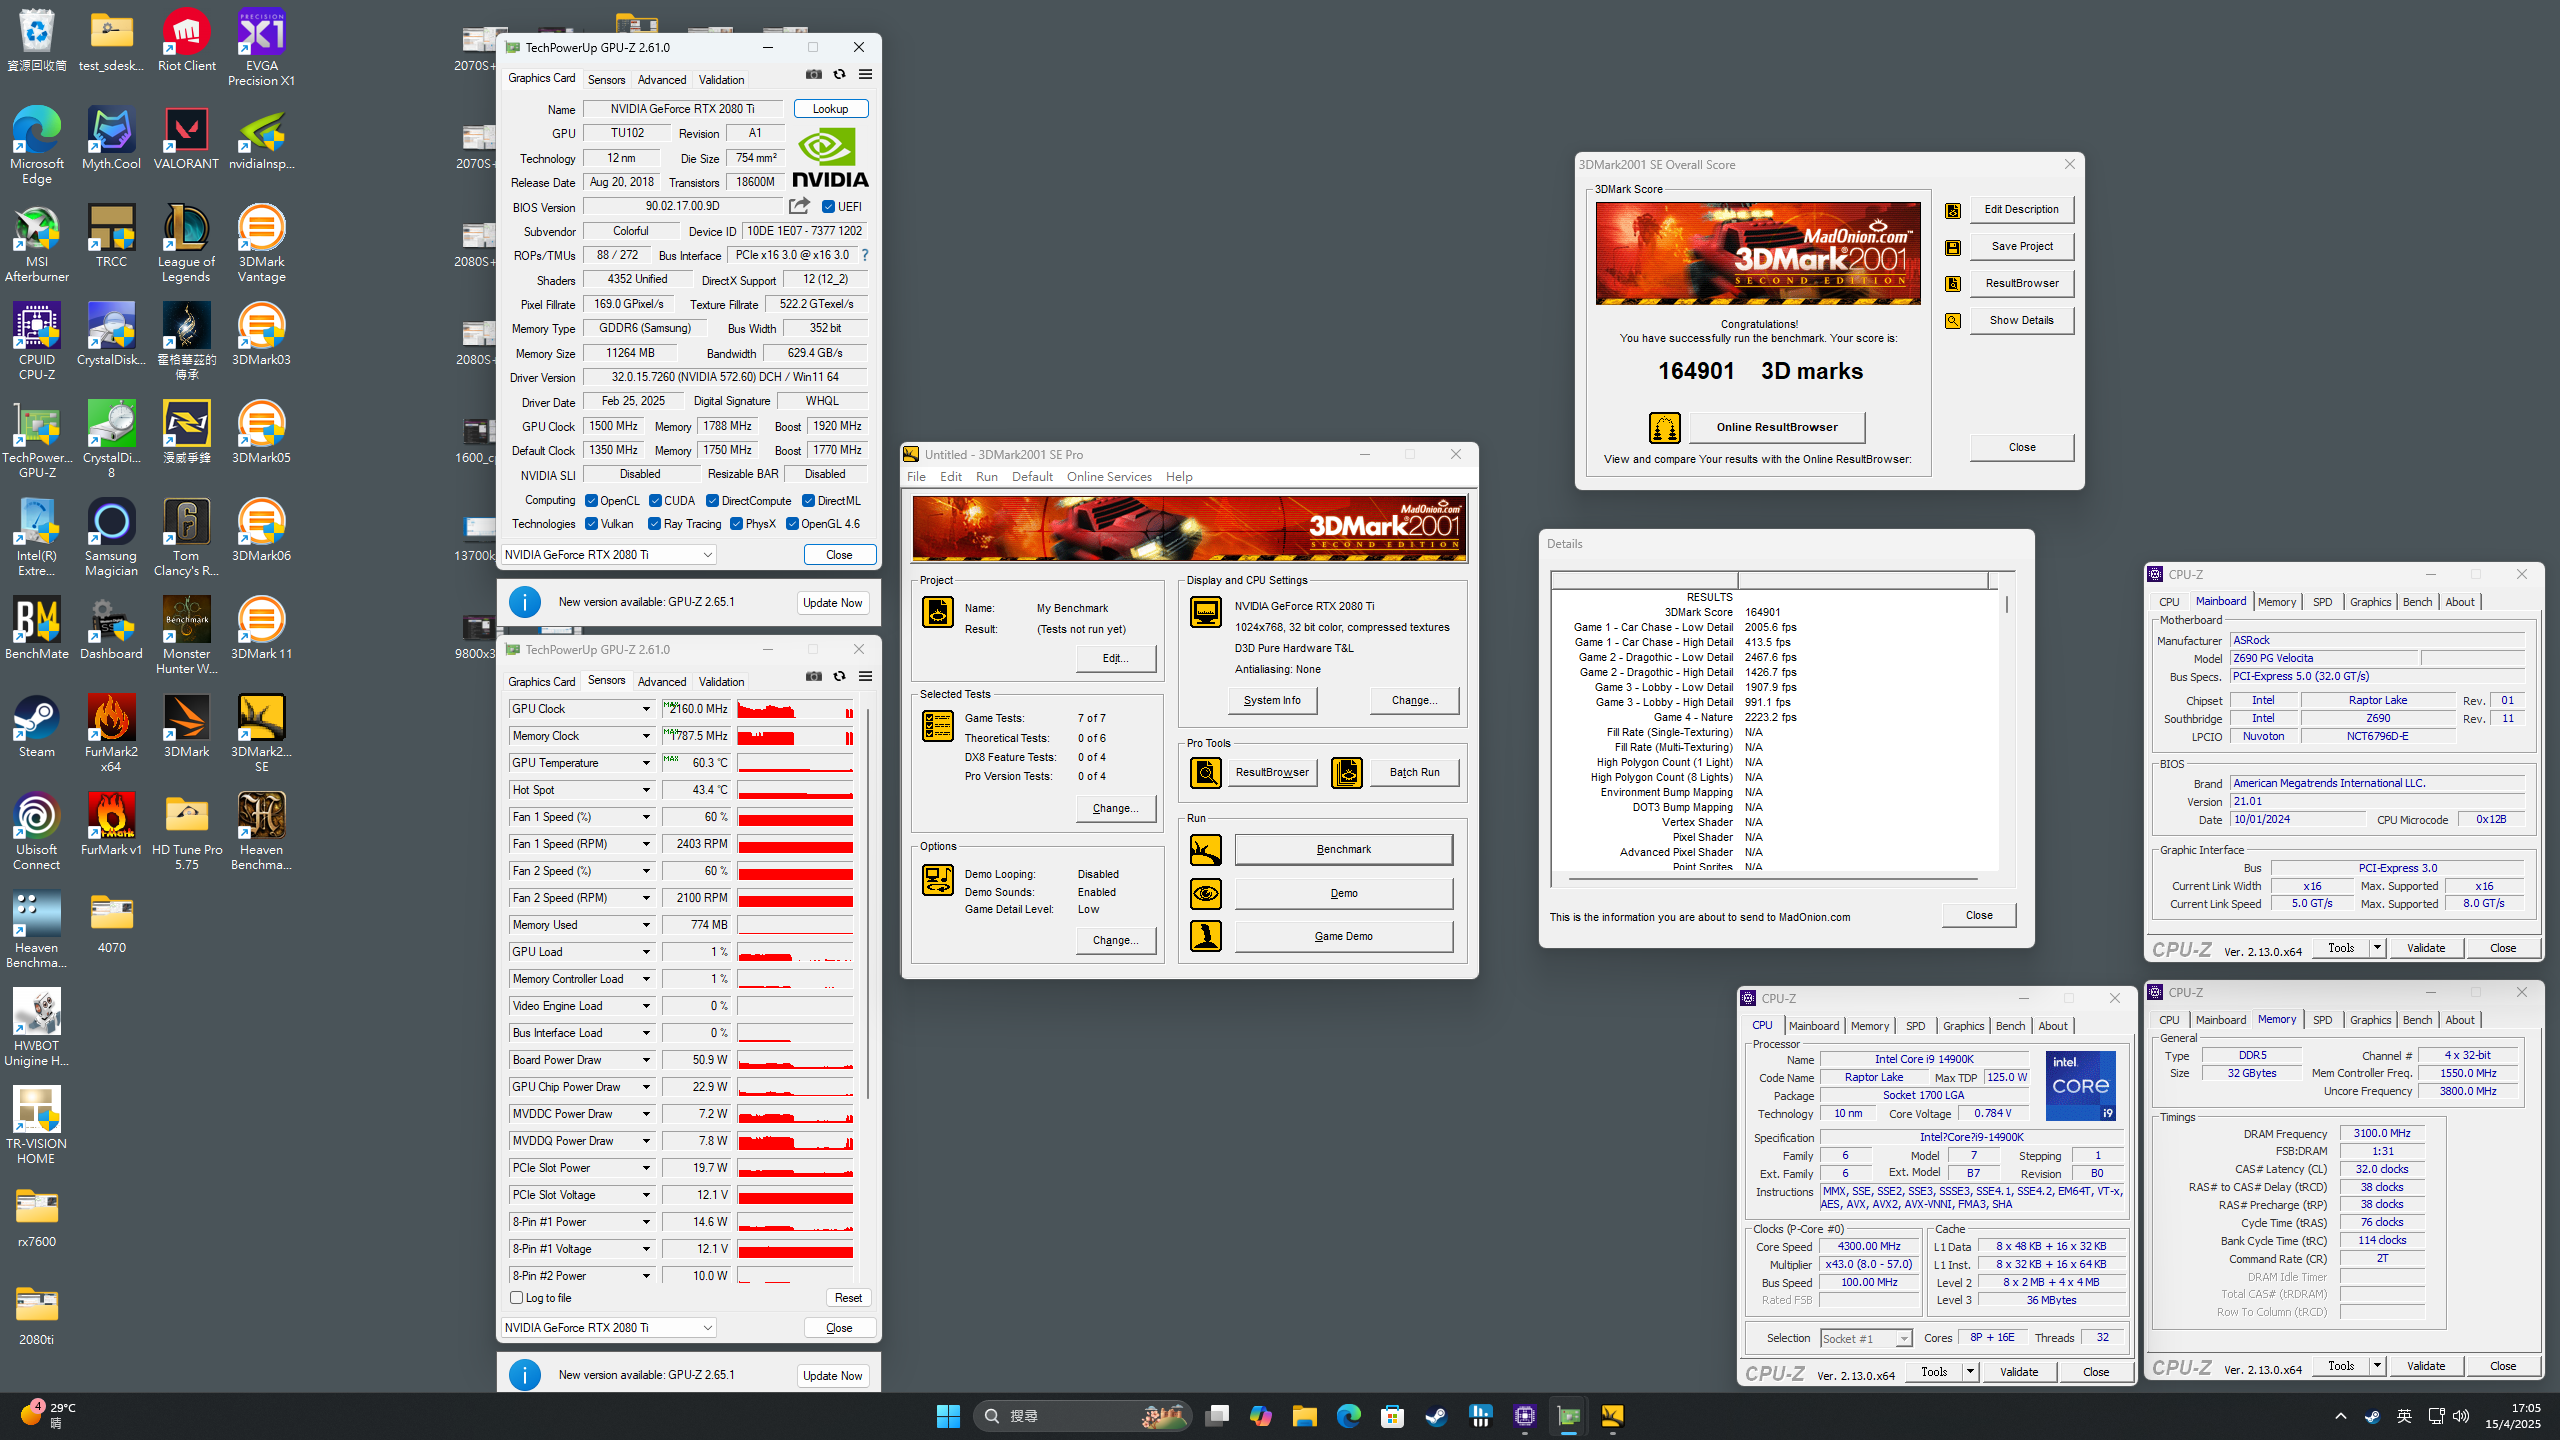This screenshot has height=1440, width=2560.
Task: Click the Lookup button in GPU-Z
Action: [x=830, y=109]
